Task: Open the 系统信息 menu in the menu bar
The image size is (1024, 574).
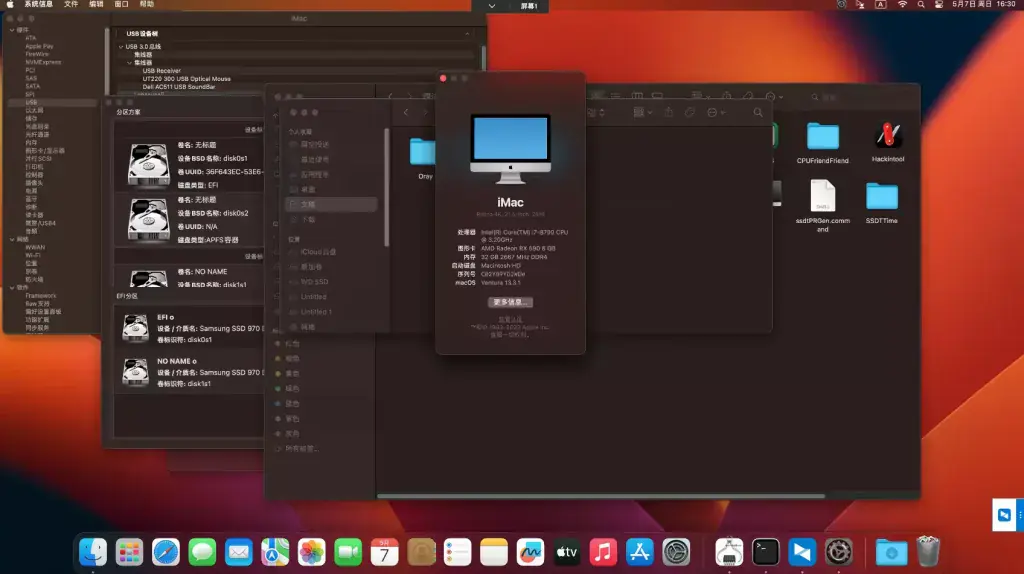Action: click(39, 4)
